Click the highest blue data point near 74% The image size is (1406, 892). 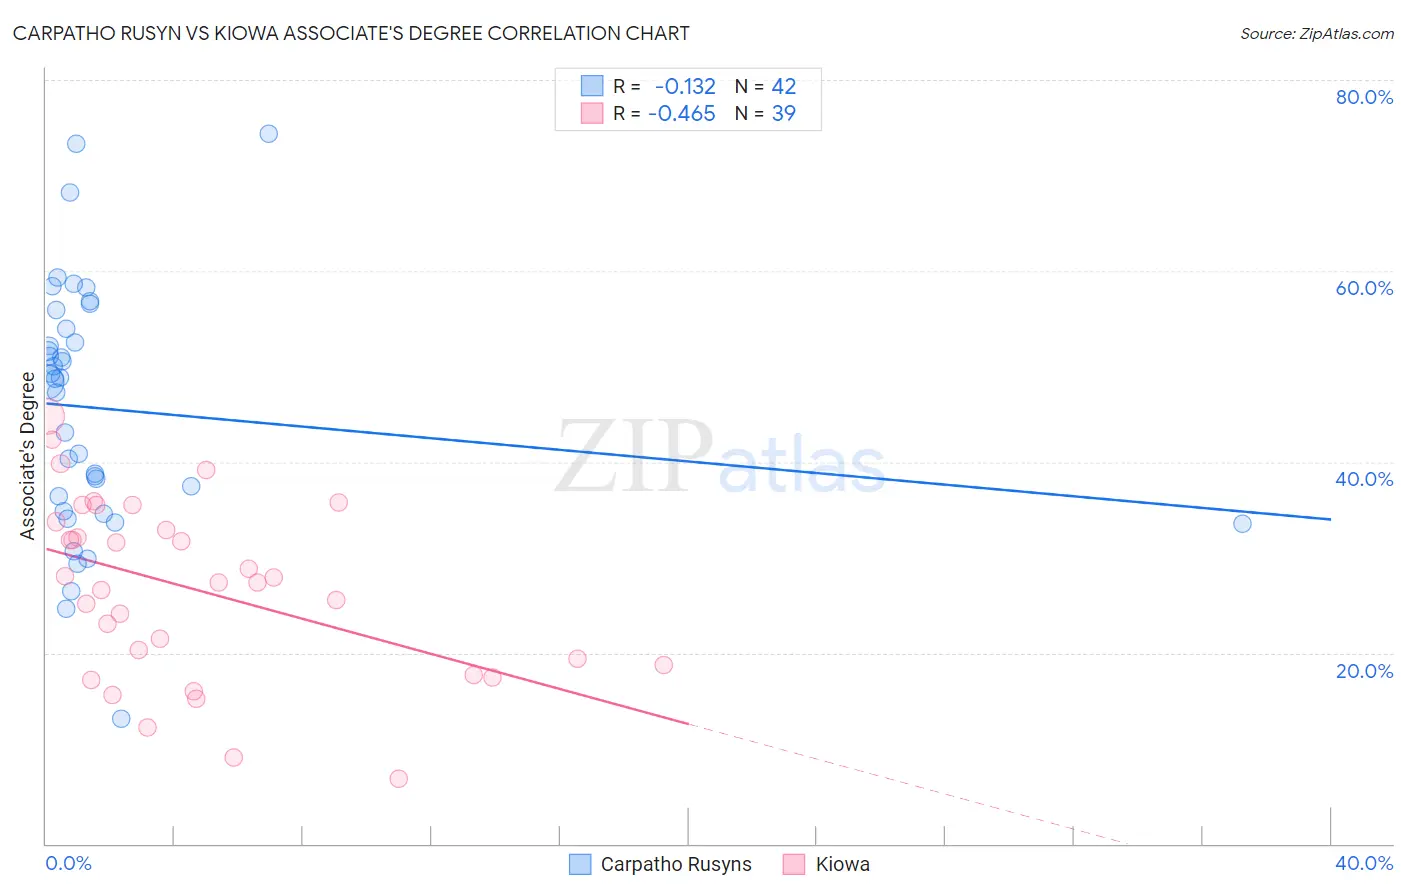pos(268,134)
